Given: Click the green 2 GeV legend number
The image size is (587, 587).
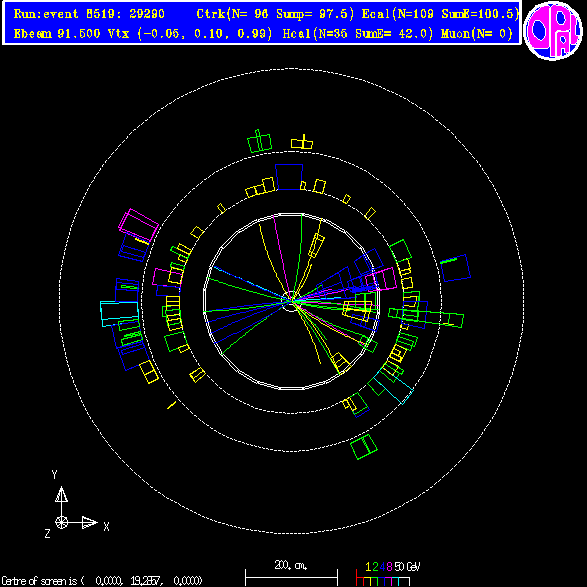Looking at the screenshot, I should (375, 566).
